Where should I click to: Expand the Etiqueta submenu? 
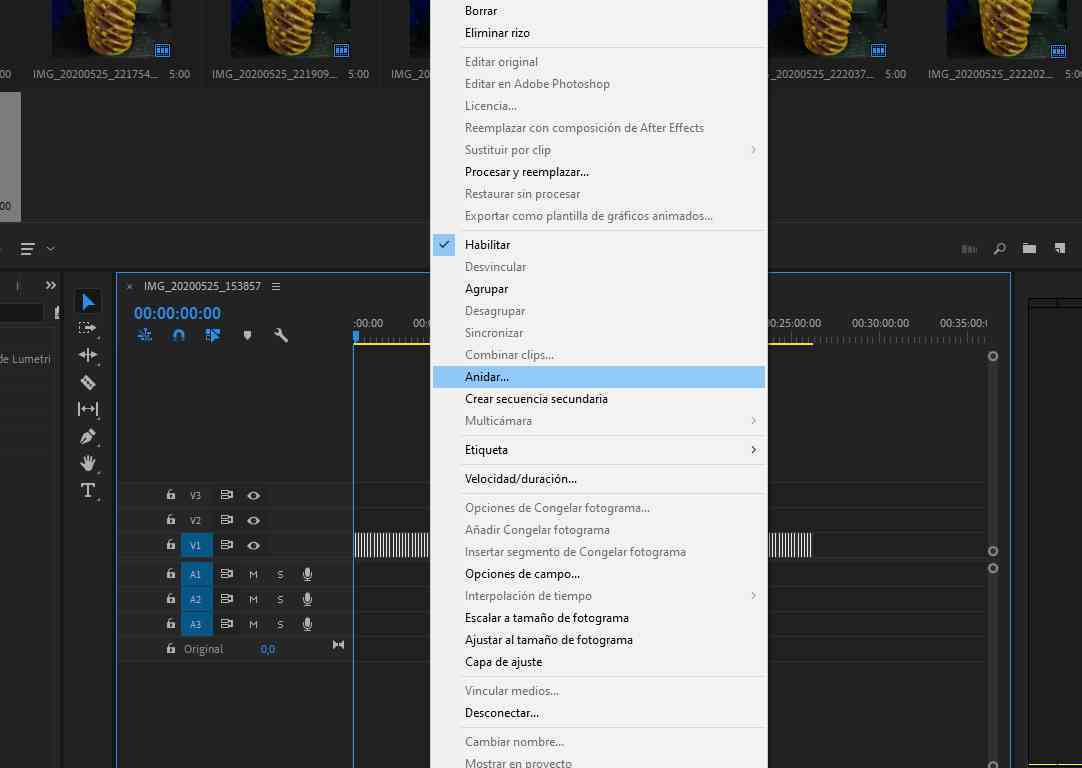tap(599, 450)
